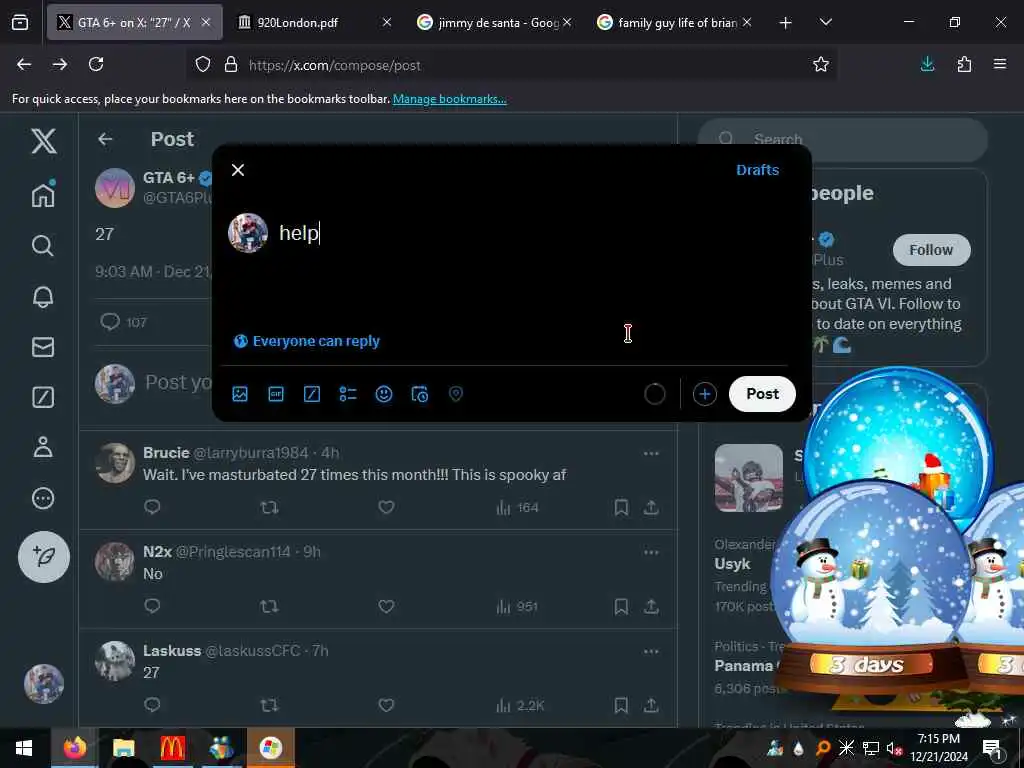Go to X home via logo
Screen dimensions: 1024x768
pos(44,140)
